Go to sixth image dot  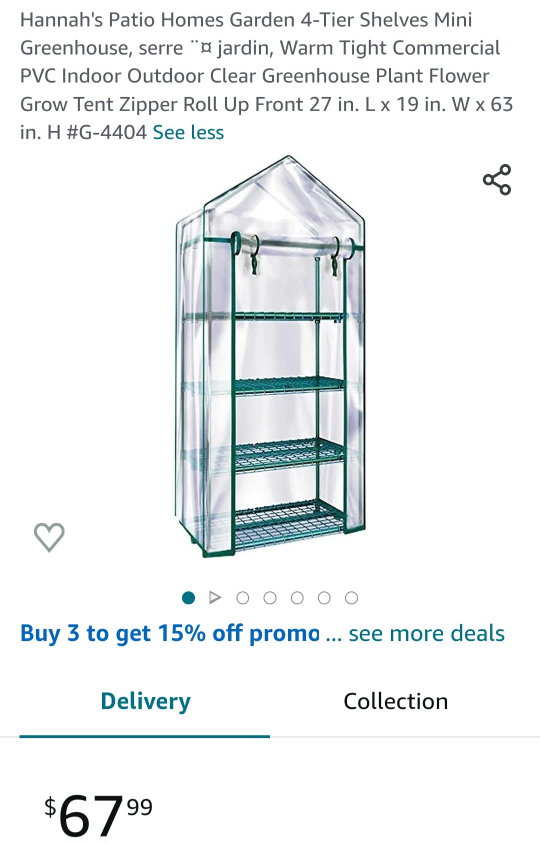tap(324, 597)
